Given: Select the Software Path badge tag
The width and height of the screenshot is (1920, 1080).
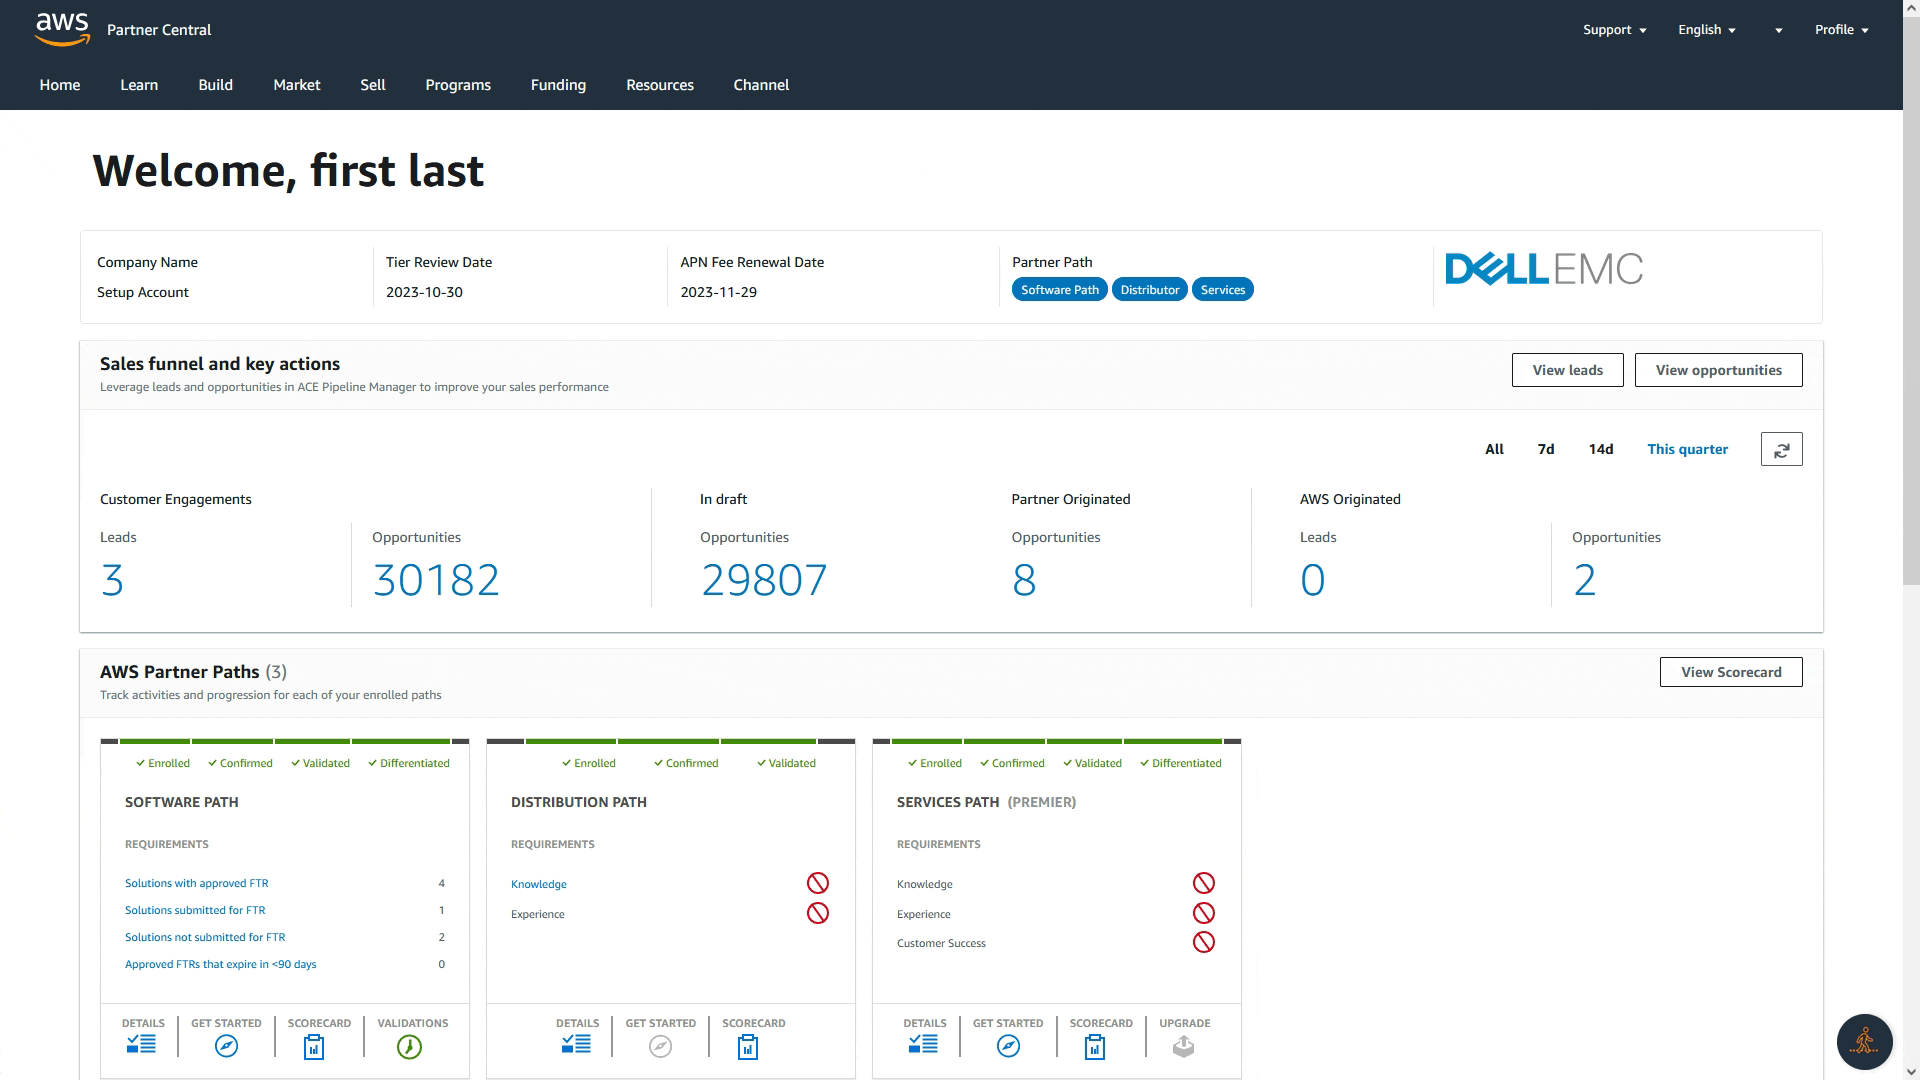Looking at the screenshot, I should point(1058,289).
